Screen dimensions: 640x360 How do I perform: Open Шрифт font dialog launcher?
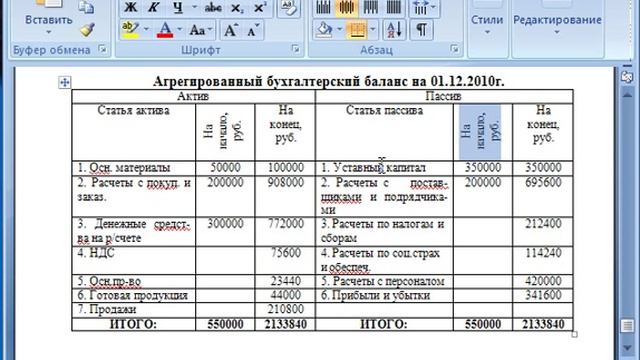(x=296, y=50)
